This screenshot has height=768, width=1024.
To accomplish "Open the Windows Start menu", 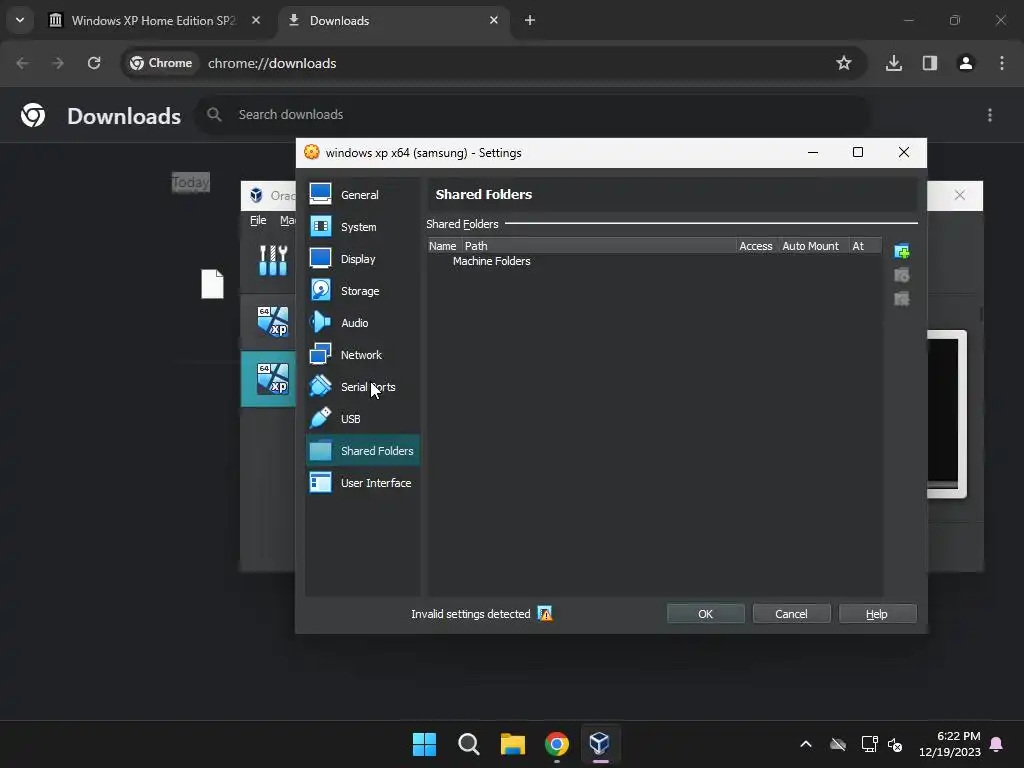I will tap(424, 744).
